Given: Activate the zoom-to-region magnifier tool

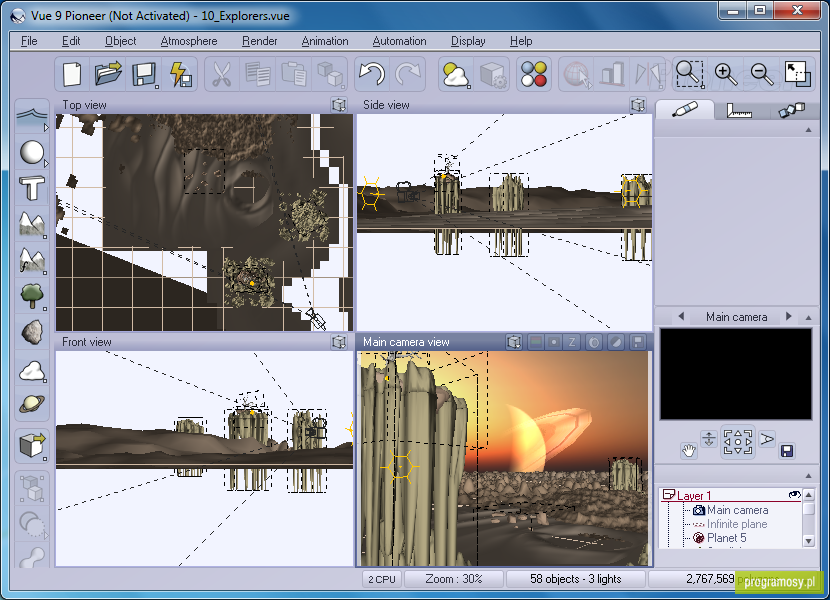Looking at the screenshot, I should tap(689, 74).
